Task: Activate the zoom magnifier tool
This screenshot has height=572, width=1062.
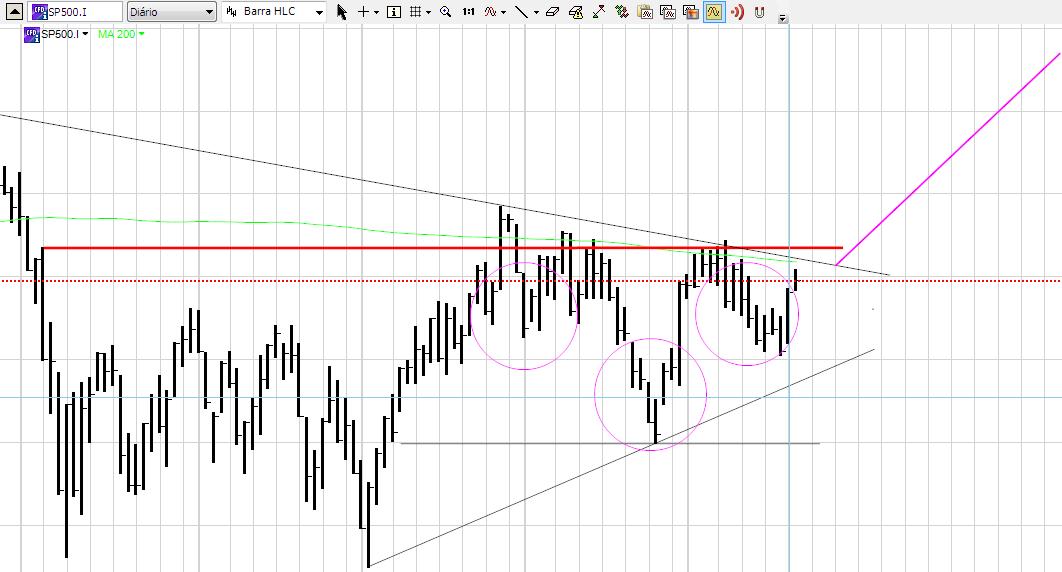Action: pyautogui.click(x=445, y=12)
